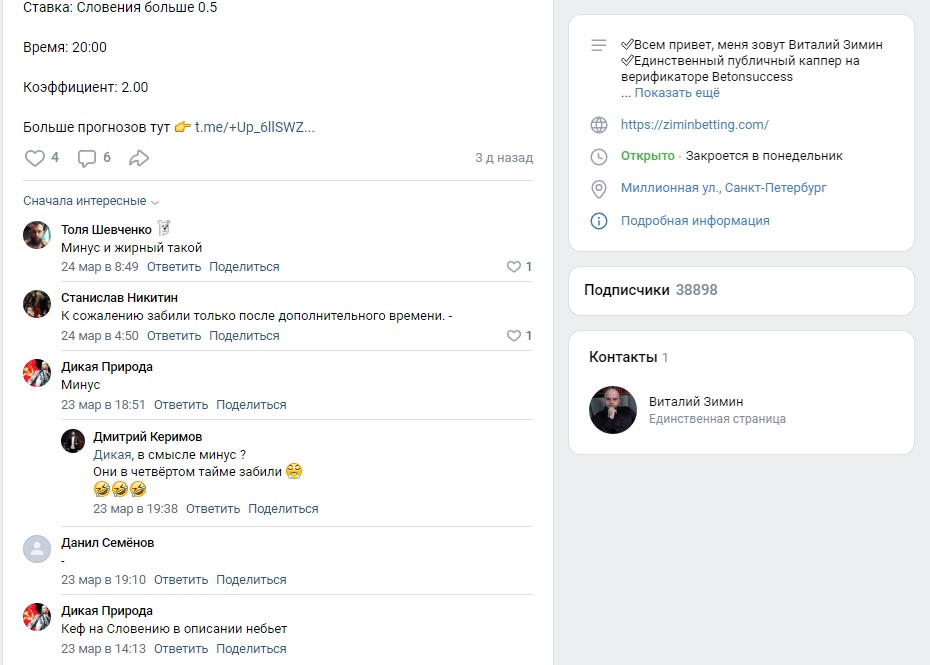Viewport: 930px width, 665px height.
Task: Expand the Сначала интересные sort dropdown
Action: pos(90,201)
